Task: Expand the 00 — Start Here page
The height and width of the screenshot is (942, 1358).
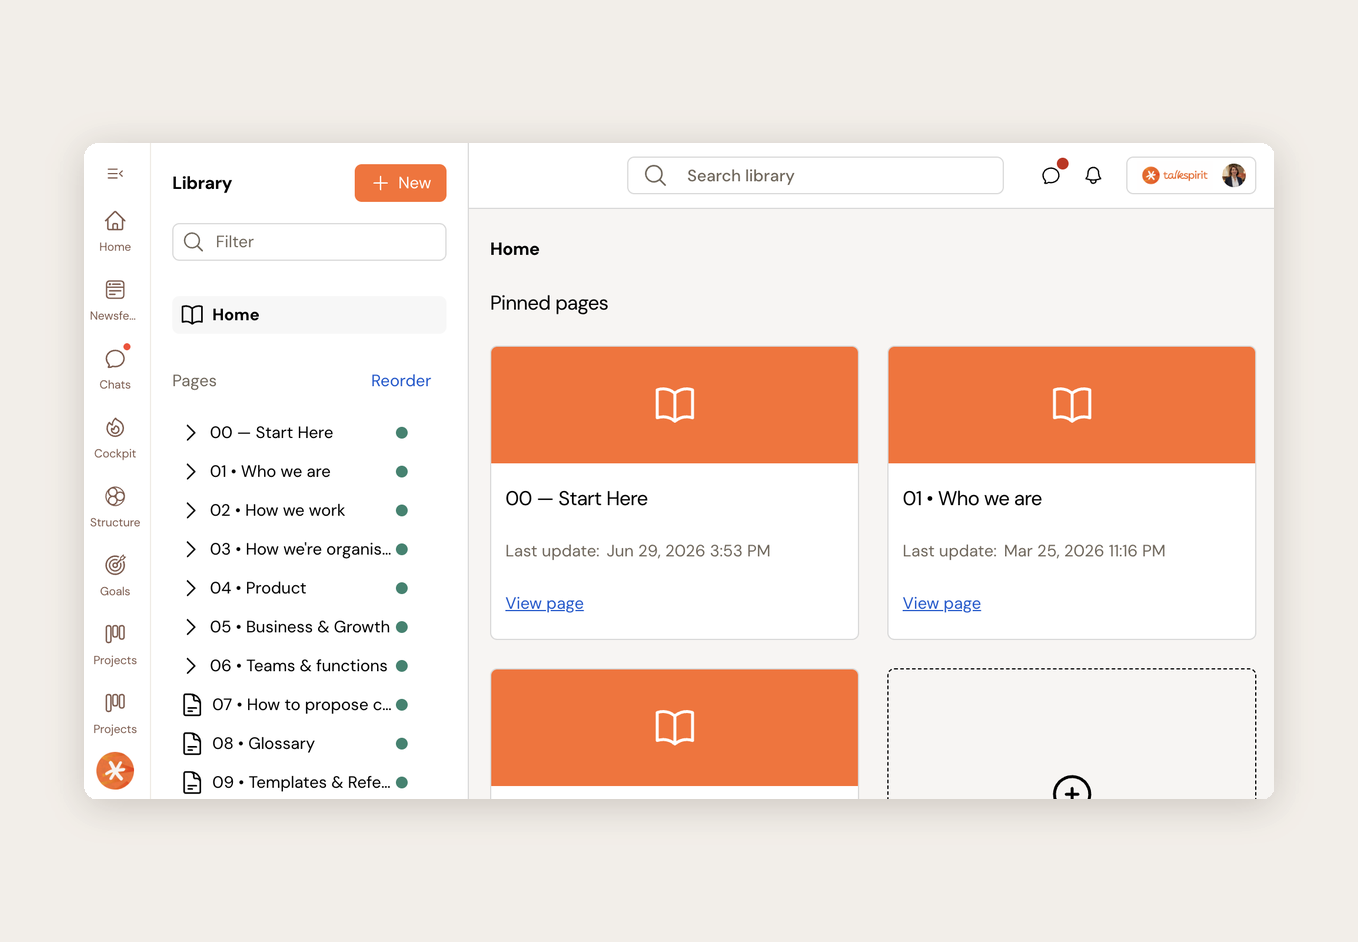Action: point(191,433)
